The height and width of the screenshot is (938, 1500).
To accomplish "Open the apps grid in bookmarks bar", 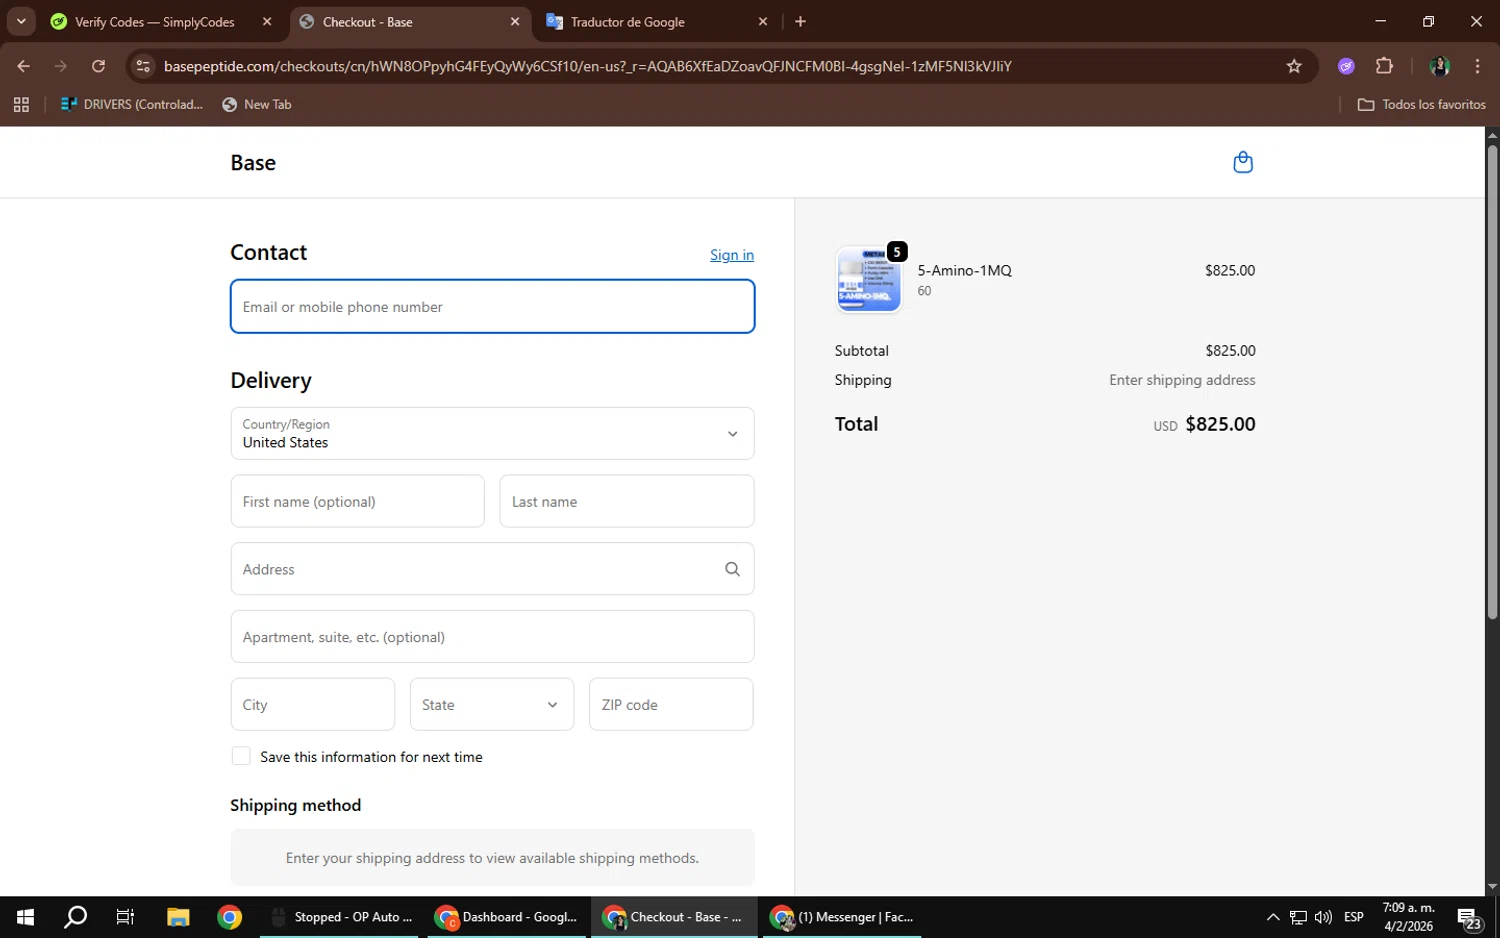I will pyautogui.click(x=21, y=104).
